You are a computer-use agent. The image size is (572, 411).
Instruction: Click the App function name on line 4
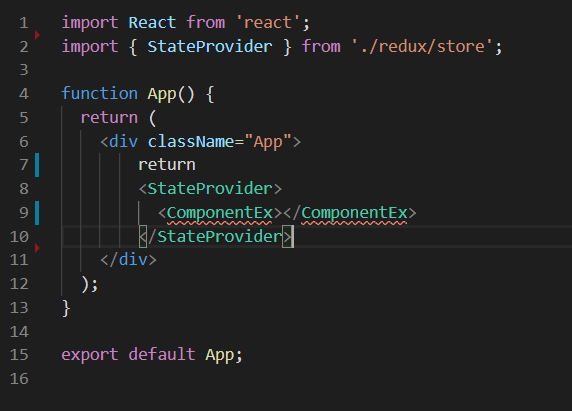tap(162, 94)
